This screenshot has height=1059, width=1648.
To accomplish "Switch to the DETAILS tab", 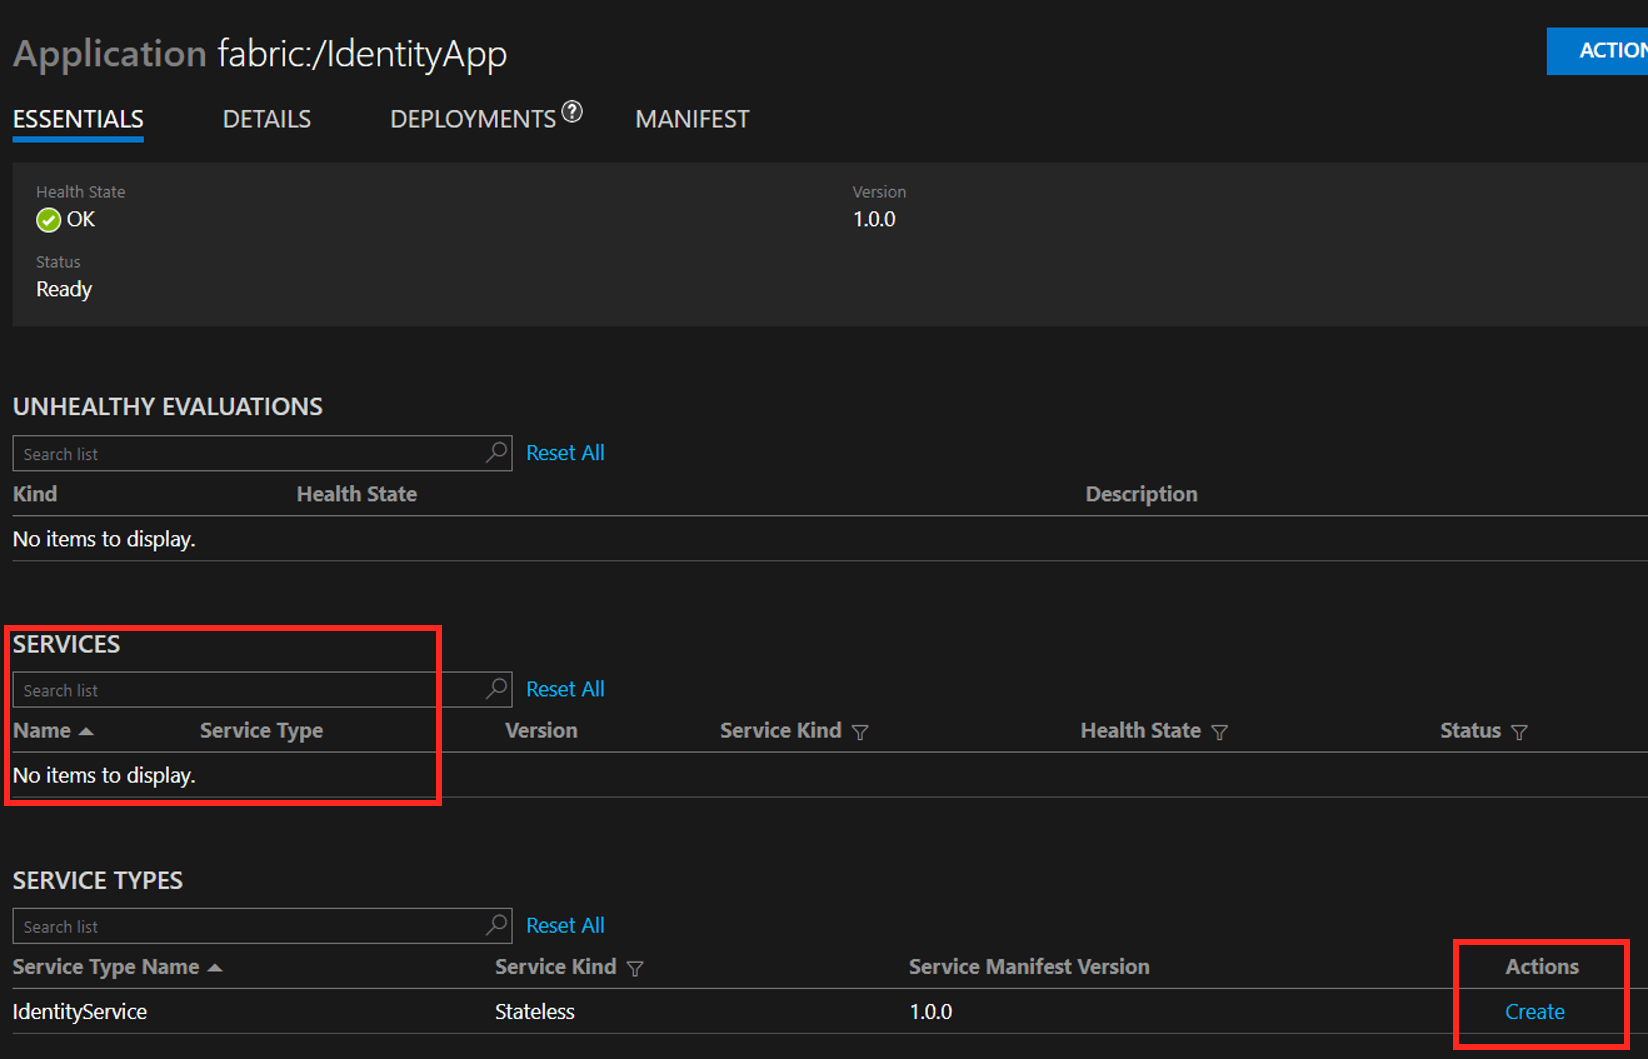I will click(266, 119).
